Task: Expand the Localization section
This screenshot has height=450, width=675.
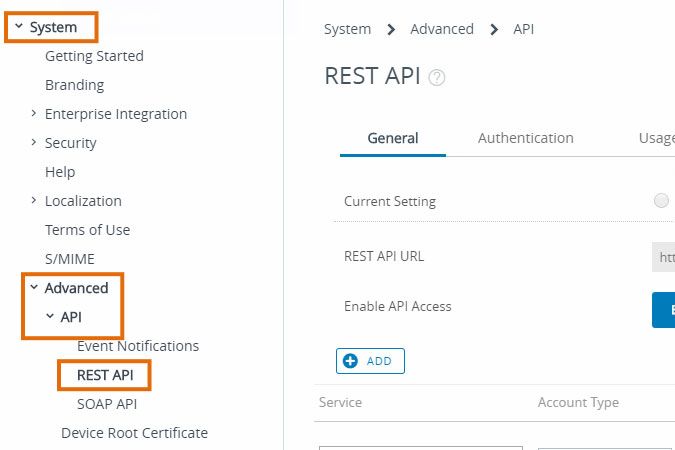Action: (x=34, y=201)
